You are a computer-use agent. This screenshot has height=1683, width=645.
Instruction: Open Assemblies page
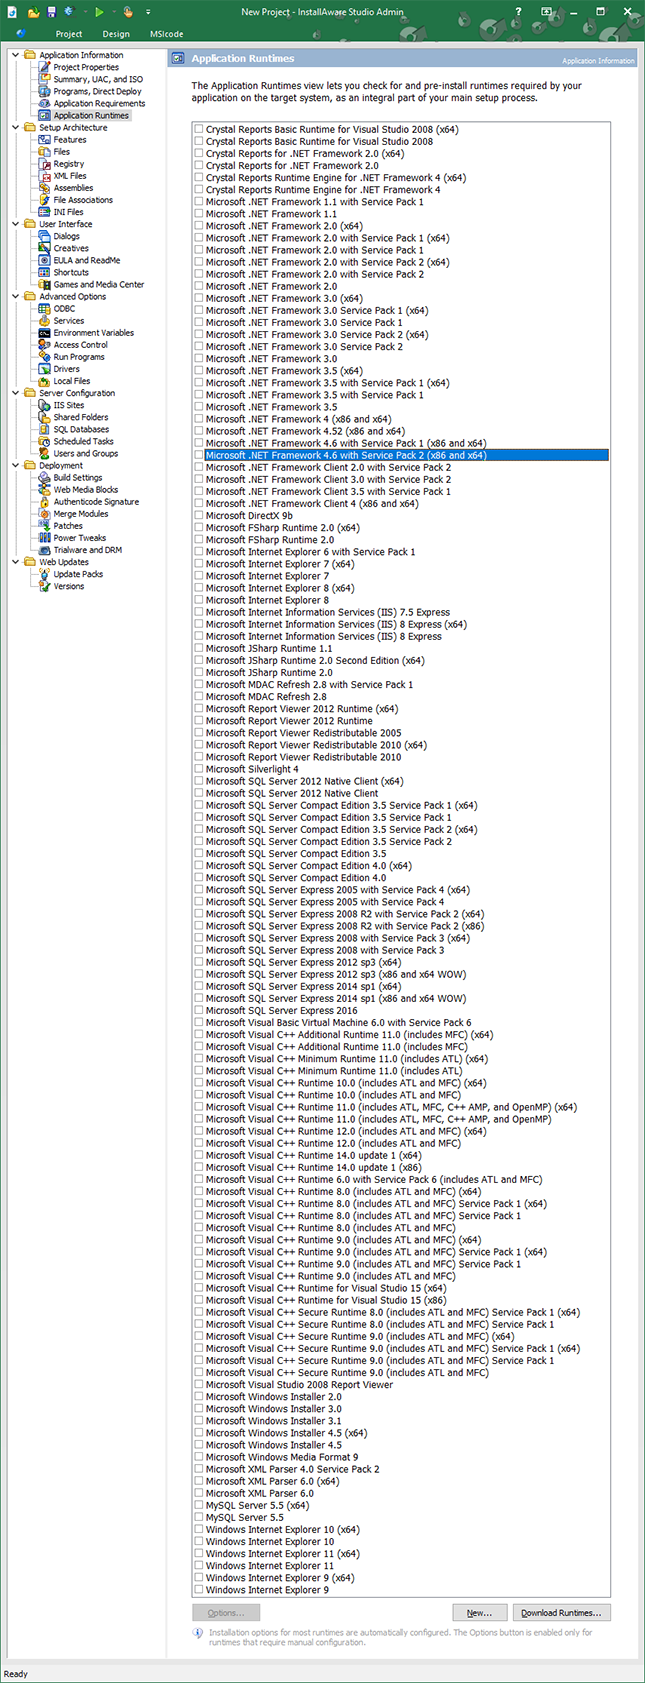click(x=73, y=188)
